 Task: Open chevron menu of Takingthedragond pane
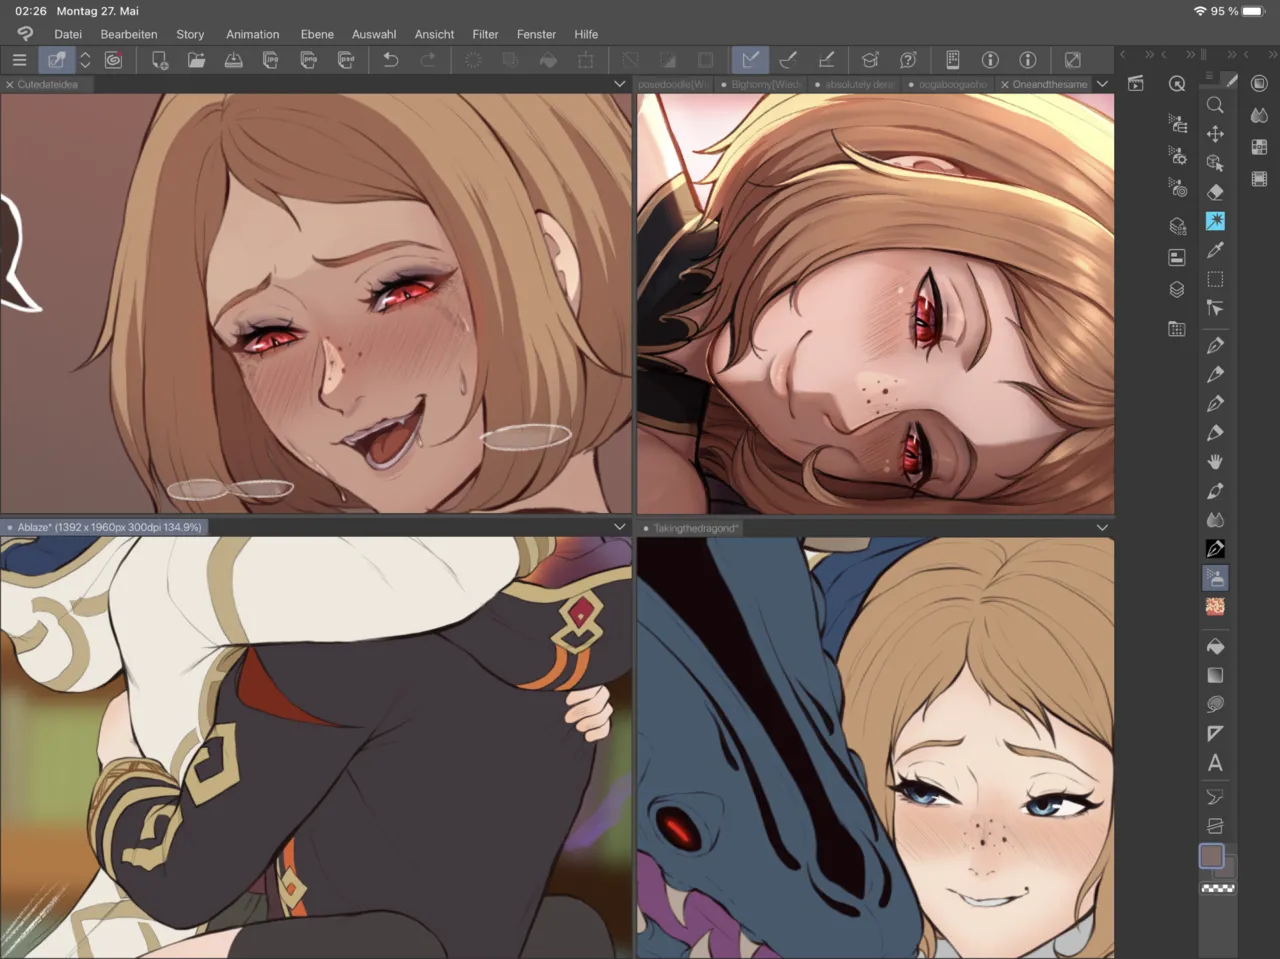(x=1102, y=527)
